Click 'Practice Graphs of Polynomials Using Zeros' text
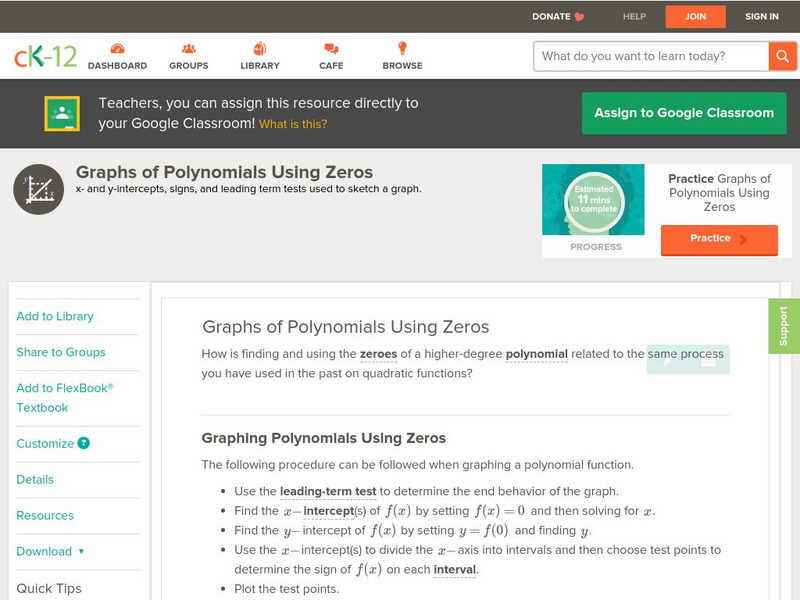Viewport: 800px width, 600px height. (x=719, y=192)
